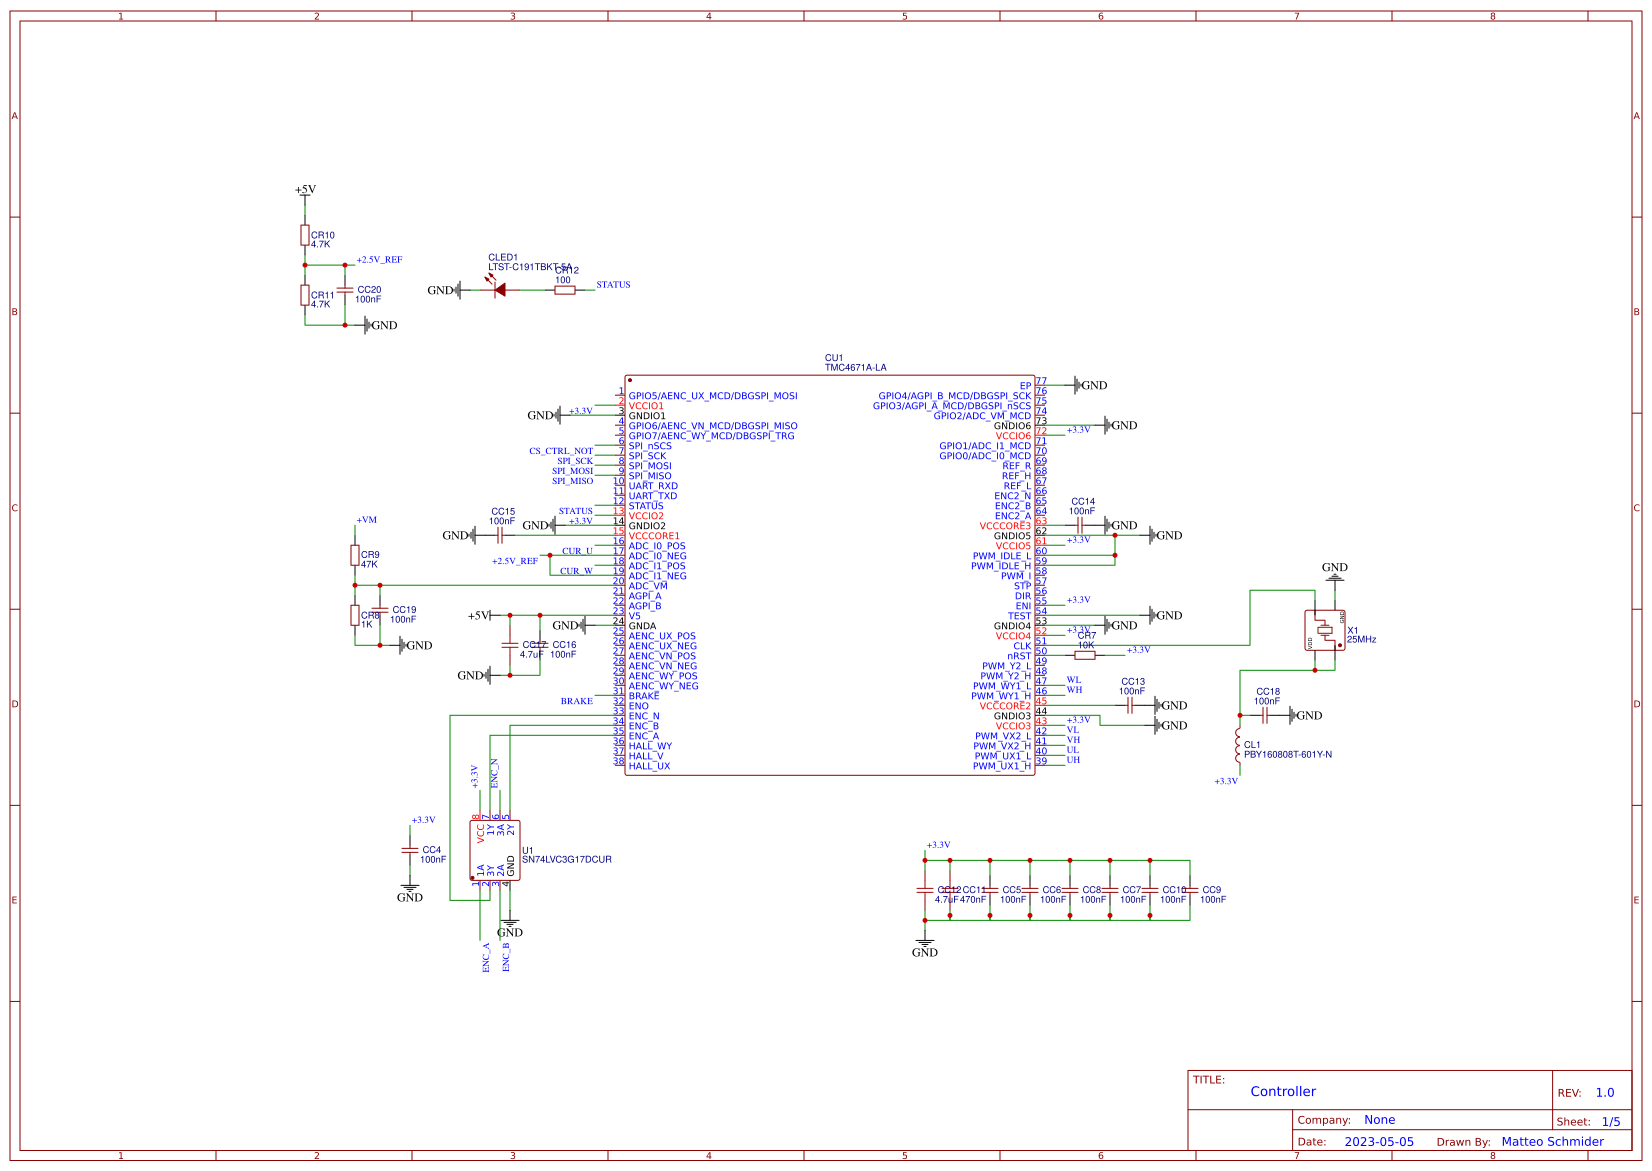Viewport: 1652px width, 1171px height.
Task: Click the Controller title text
Action: coord(1284,1092)
